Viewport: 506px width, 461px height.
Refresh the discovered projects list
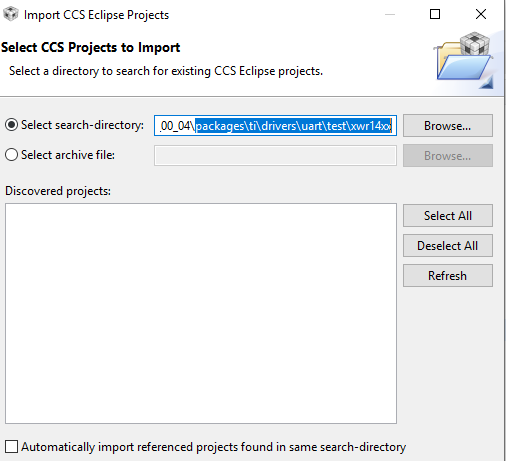pyautogui.click(x=448, y=276)
